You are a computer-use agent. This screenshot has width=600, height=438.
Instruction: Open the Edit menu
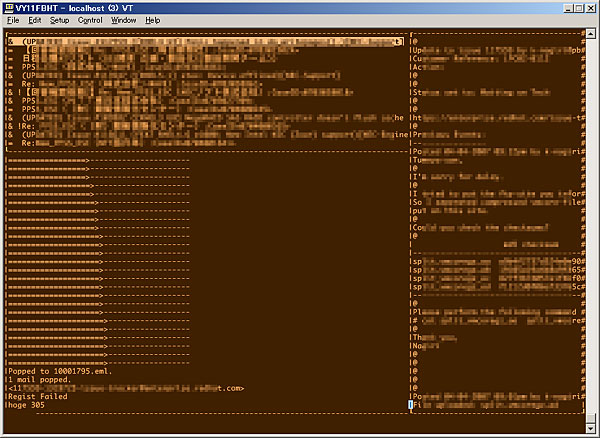pos(35,20)
